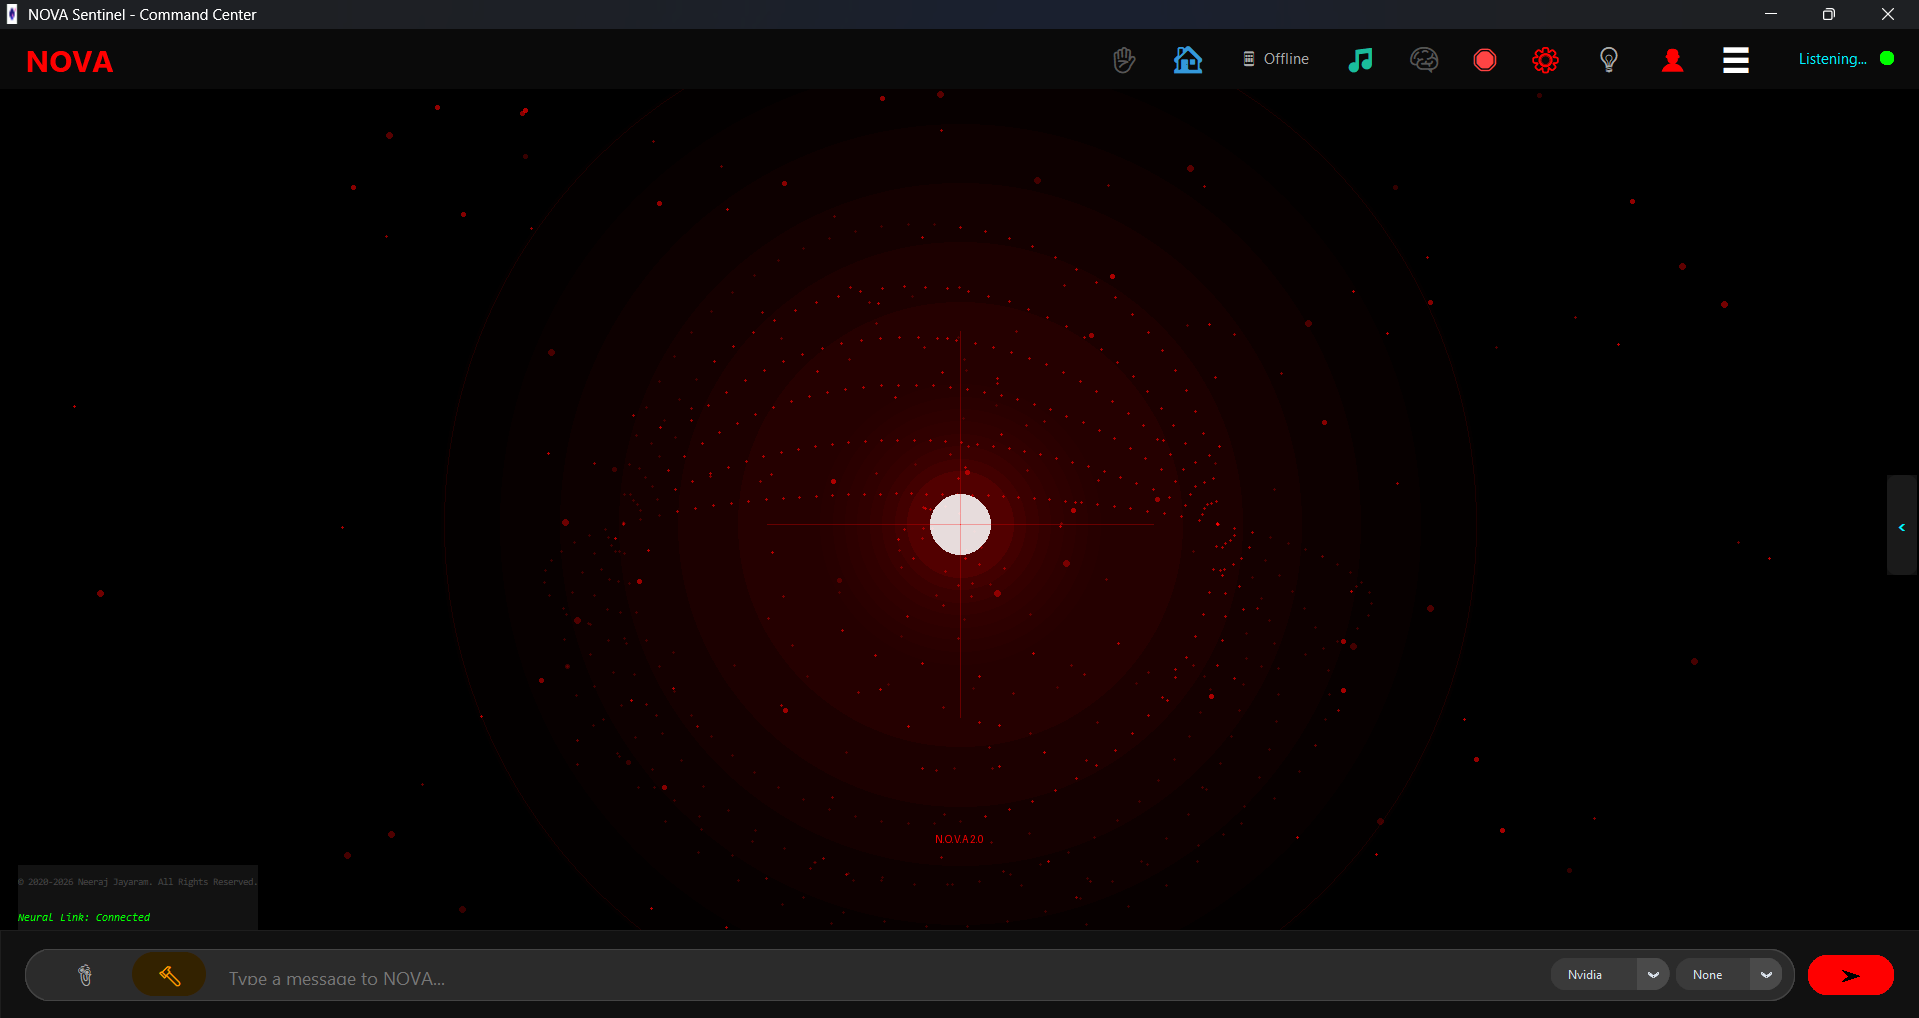This screenshot has height=1018, width=1919.
Task: Click the copyright notice text
Action: coord(138,882)
